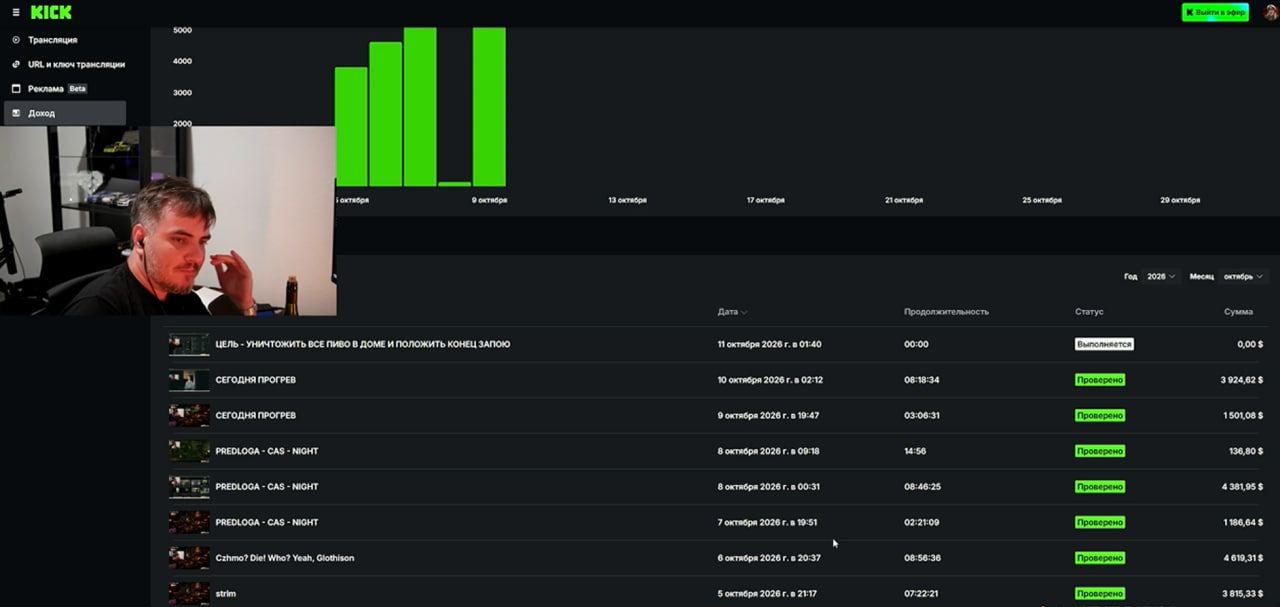Viewport: 1280px width, 607px height.
Task: Click the Статус column header
Action: 1089,312
